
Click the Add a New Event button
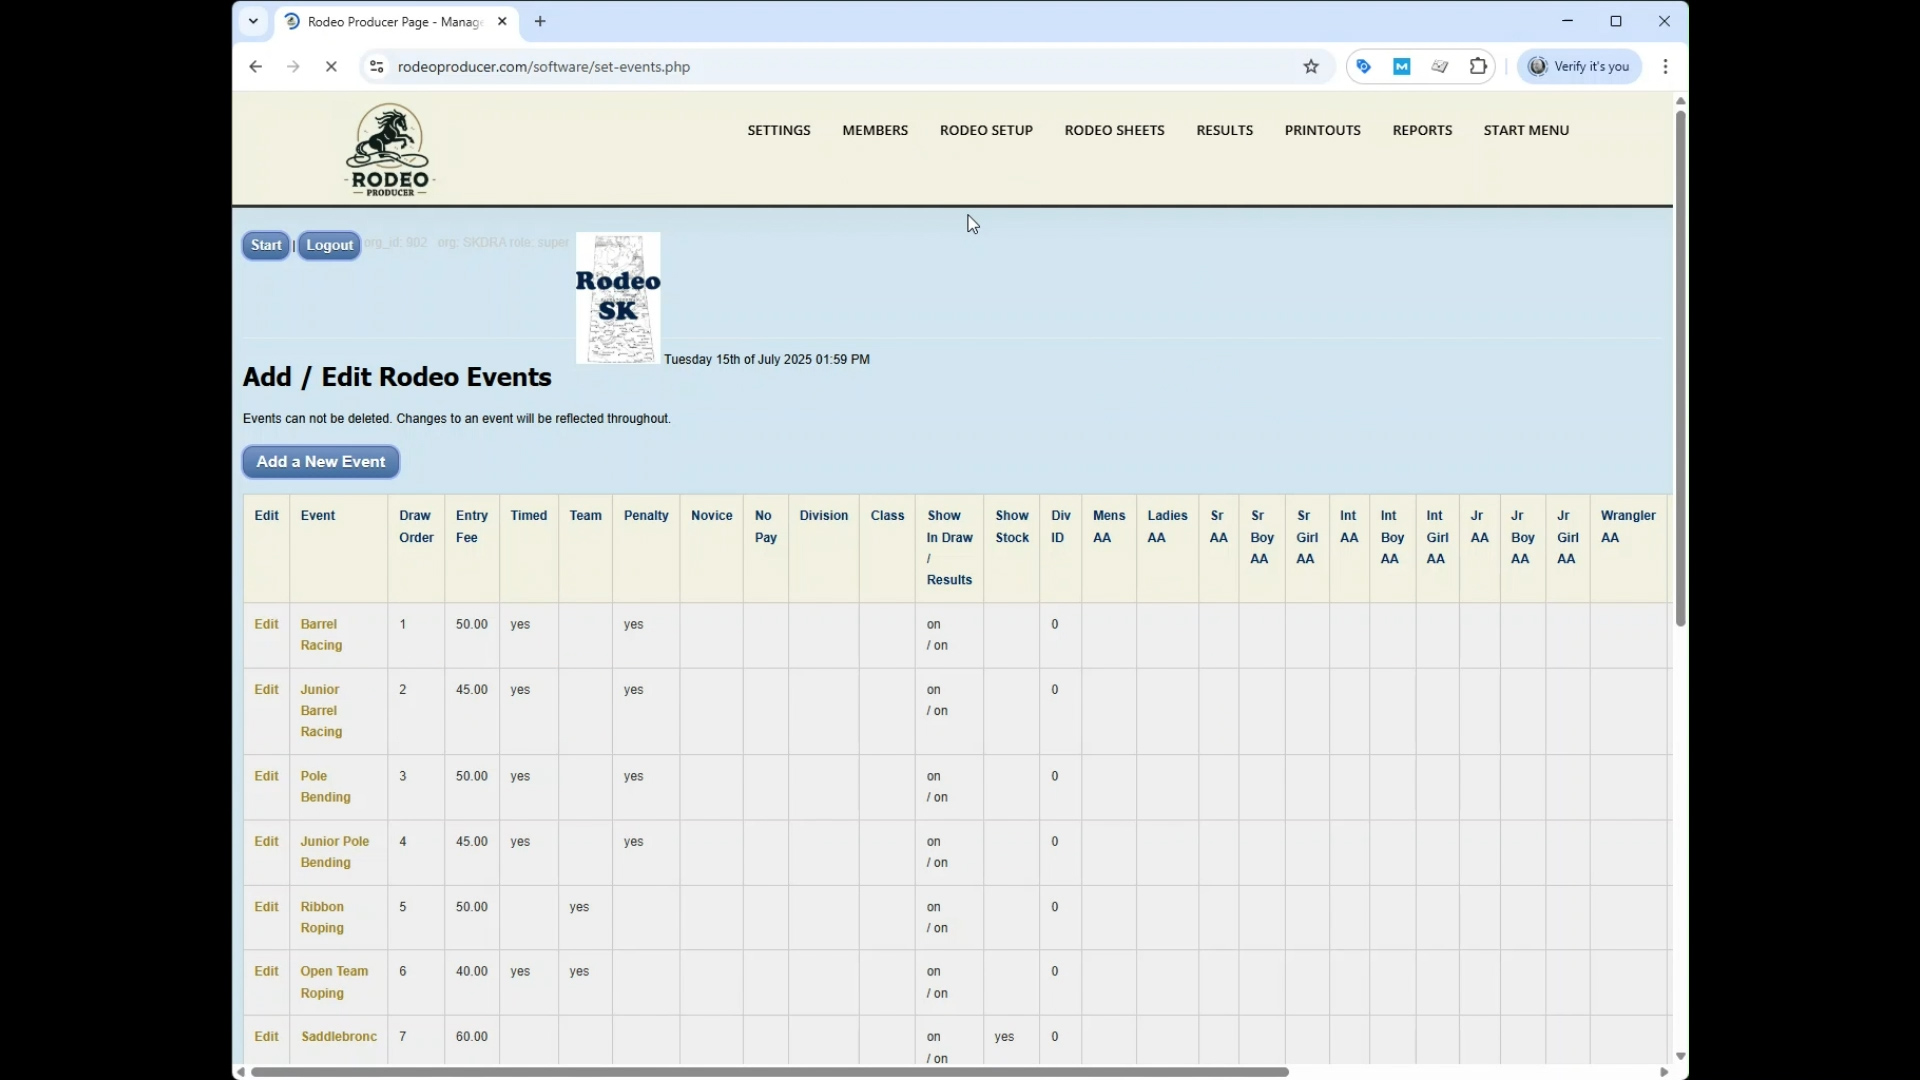[x=320, y=461]
